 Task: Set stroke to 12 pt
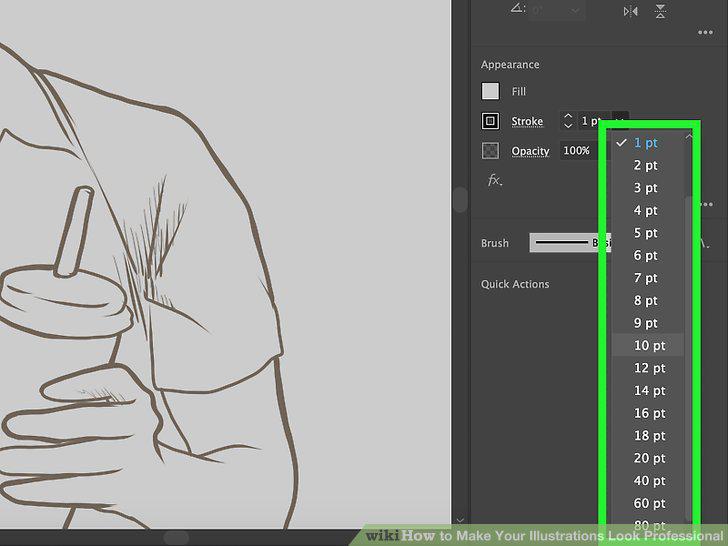tap(648, 368)
